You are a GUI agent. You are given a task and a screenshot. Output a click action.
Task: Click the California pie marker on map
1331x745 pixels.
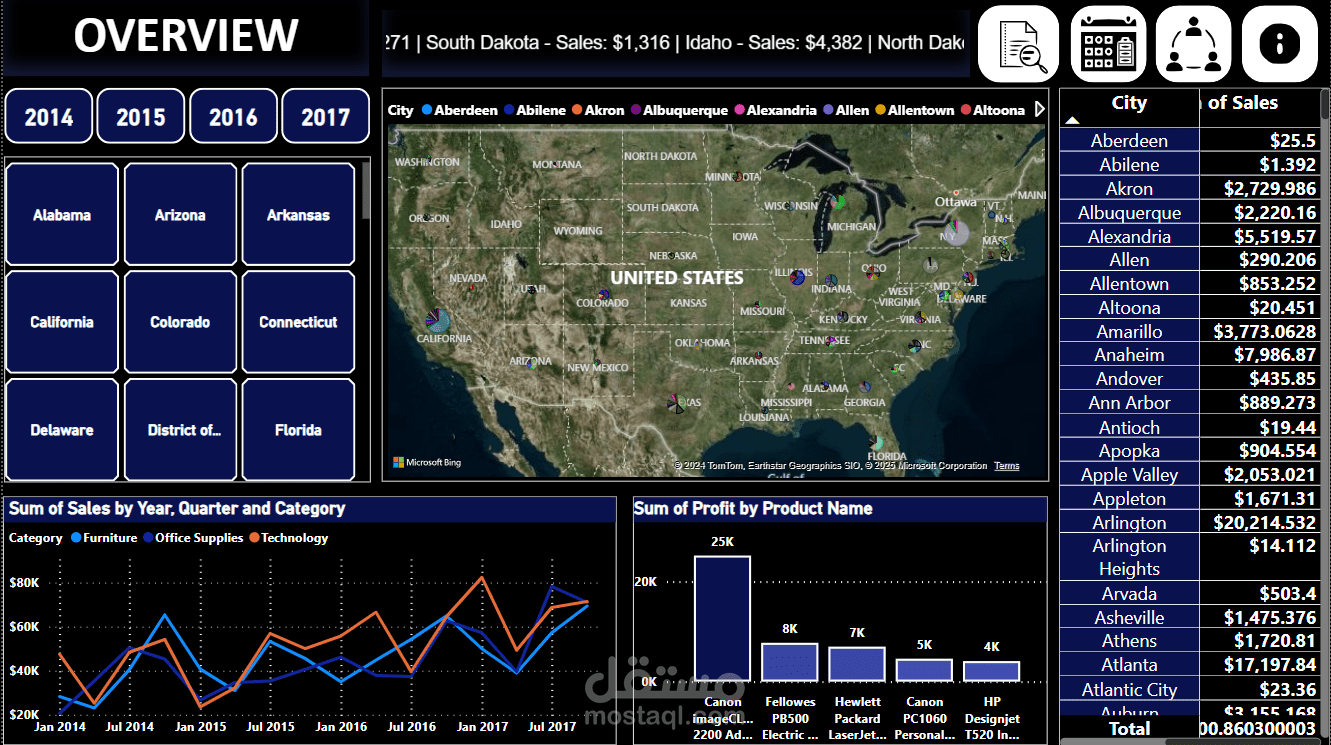point(437,320)
